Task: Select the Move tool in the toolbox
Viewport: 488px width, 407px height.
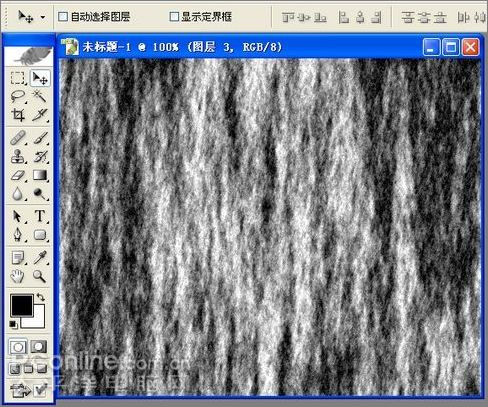Action: [40, 78]
